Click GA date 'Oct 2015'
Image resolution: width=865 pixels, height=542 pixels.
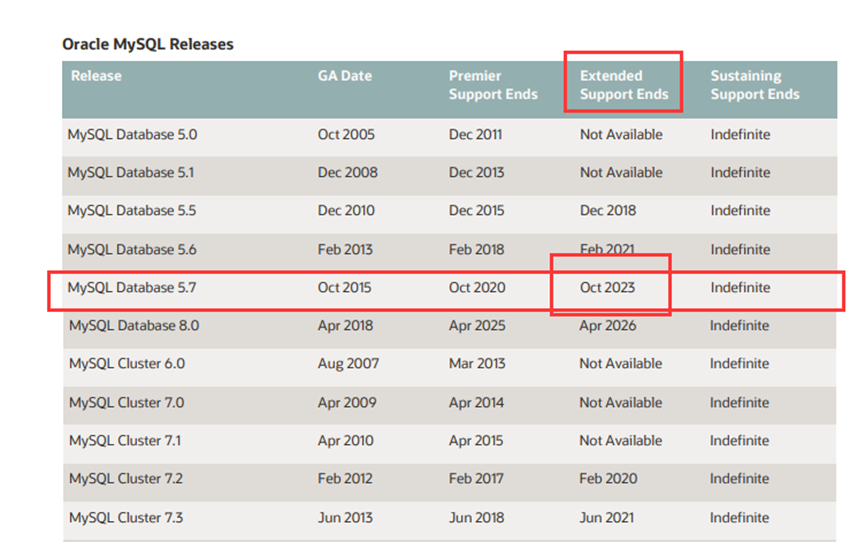click(x=344, y=288)
